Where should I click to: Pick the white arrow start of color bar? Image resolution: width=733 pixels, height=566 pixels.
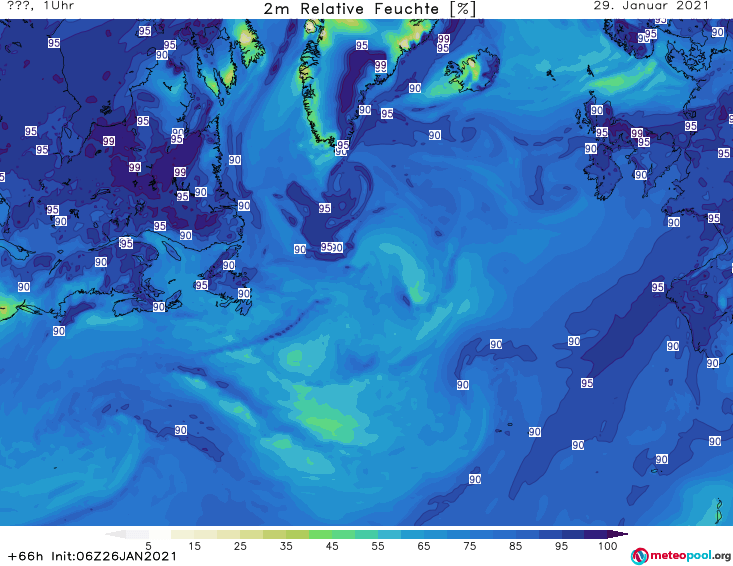click(116, 534)
